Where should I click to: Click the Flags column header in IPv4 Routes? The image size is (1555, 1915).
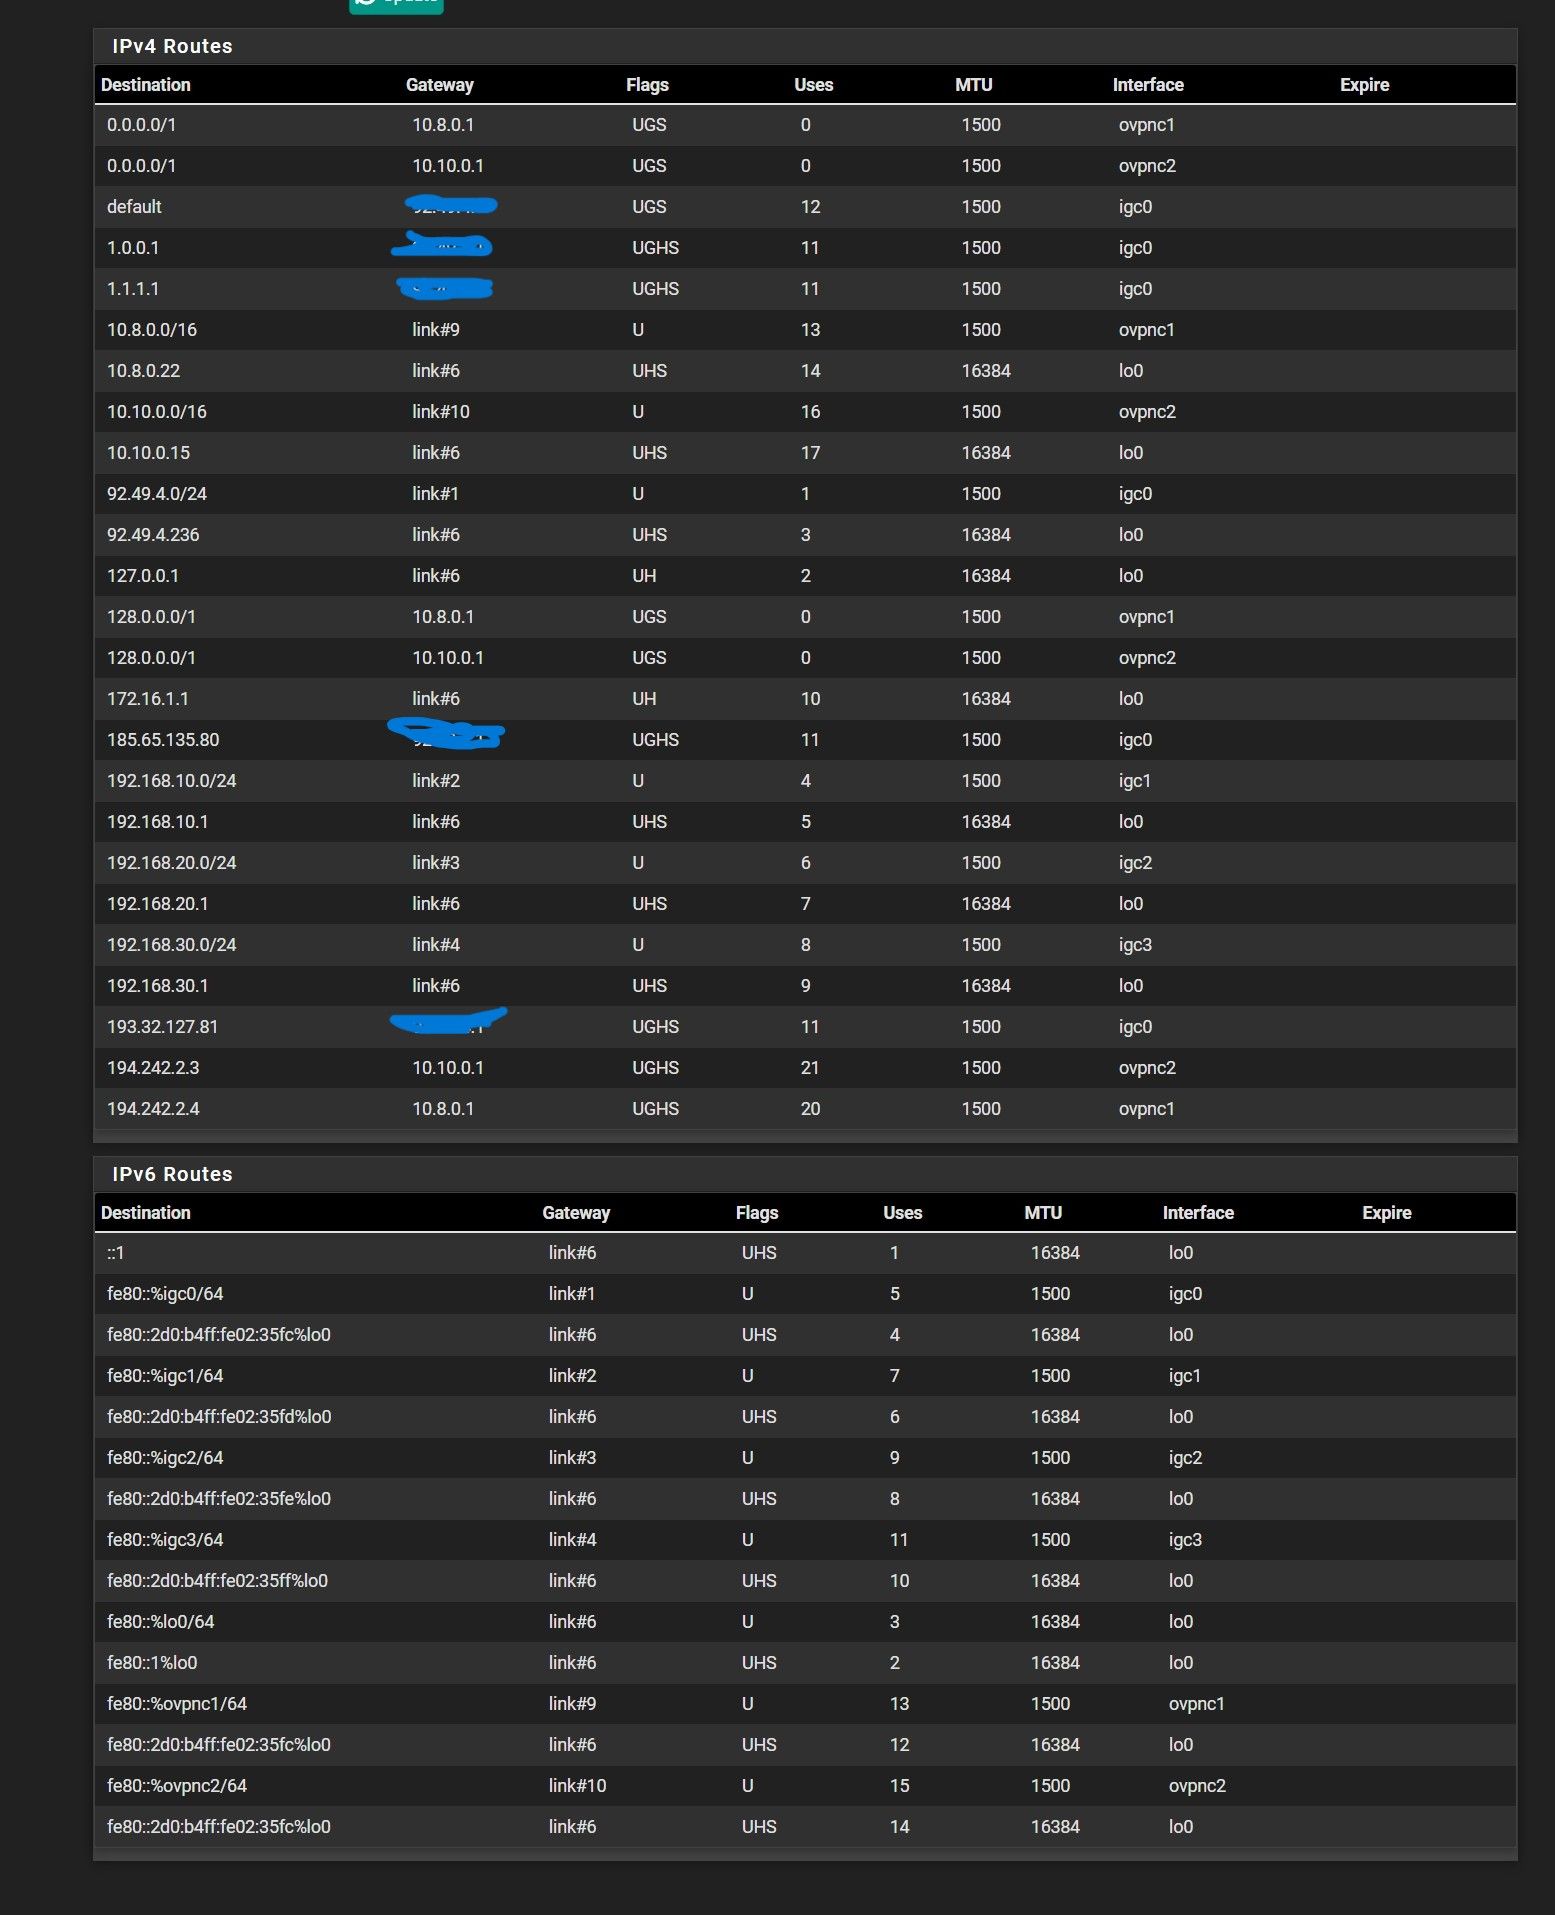tap(647, 85)
